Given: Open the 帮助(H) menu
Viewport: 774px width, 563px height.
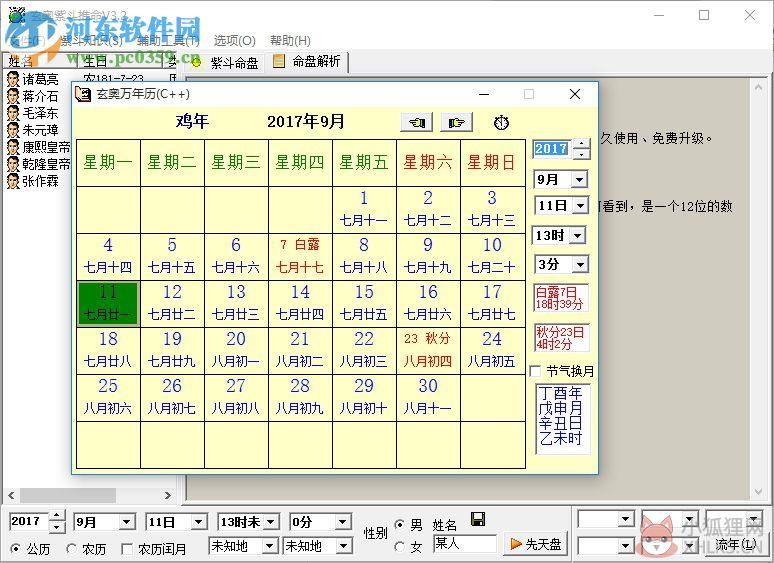Looking at the screenshot, I should coord(290,40).
